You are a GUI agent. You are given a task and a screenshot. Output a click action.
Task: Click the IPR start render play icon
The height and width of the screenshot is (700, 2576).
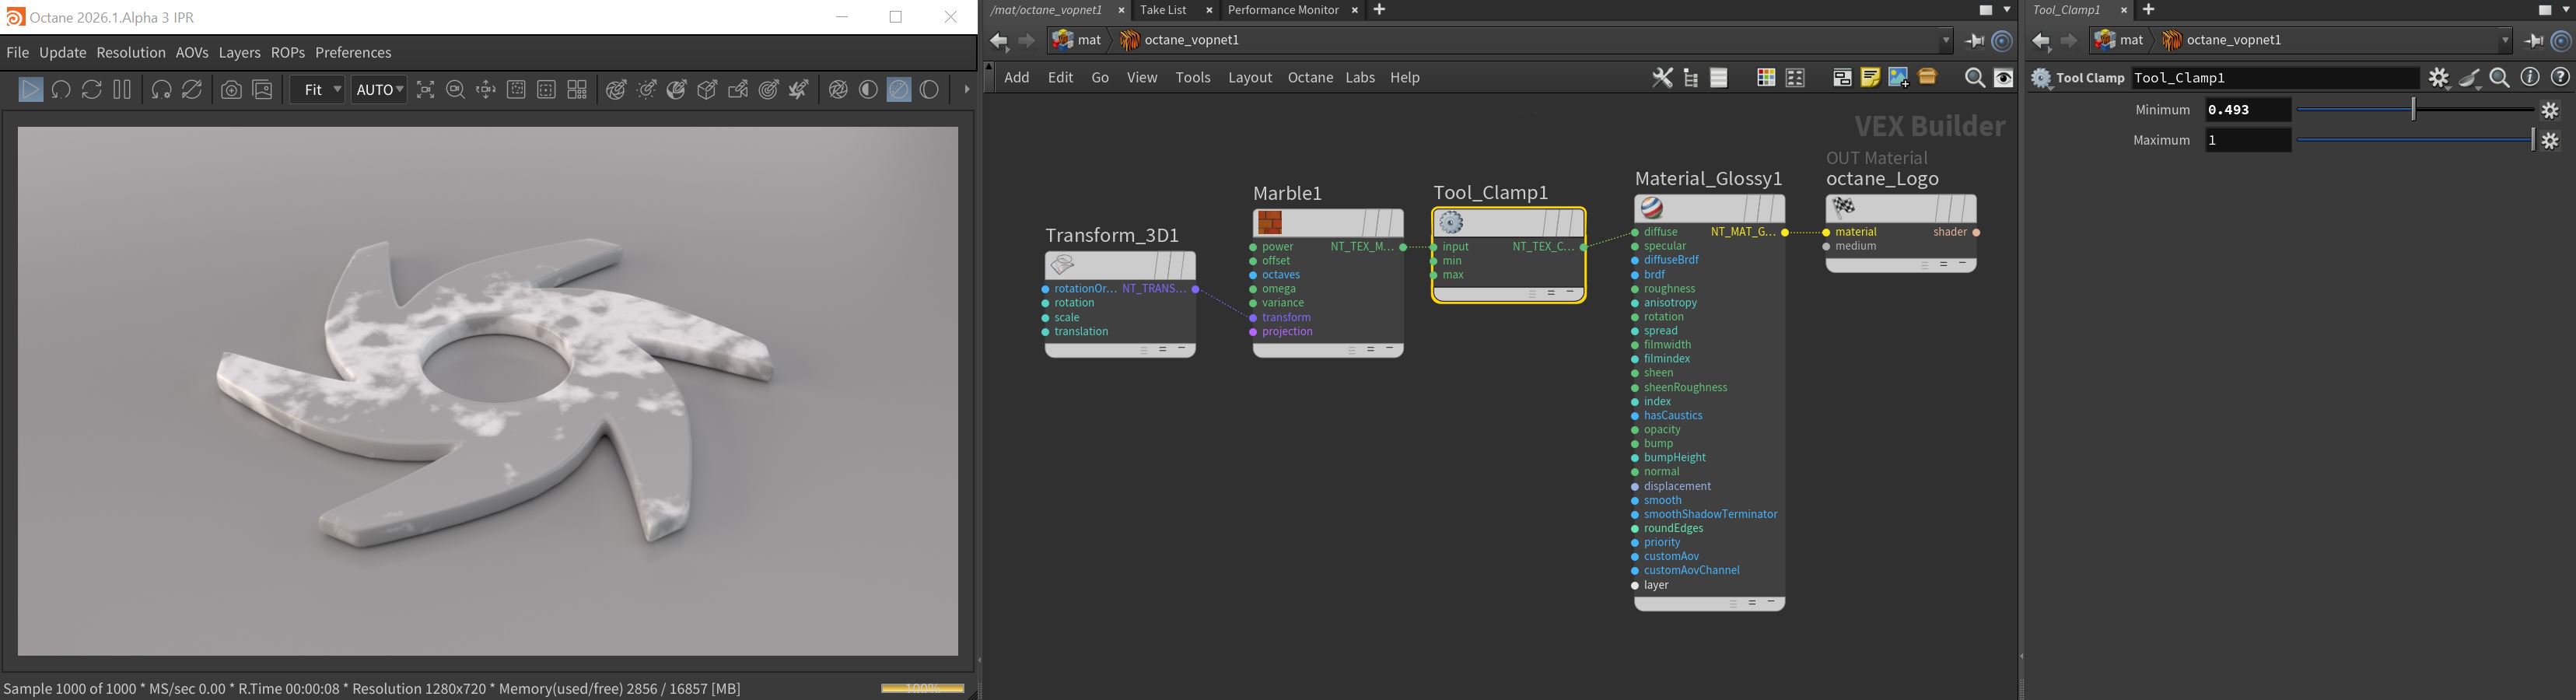pos(30,90)
